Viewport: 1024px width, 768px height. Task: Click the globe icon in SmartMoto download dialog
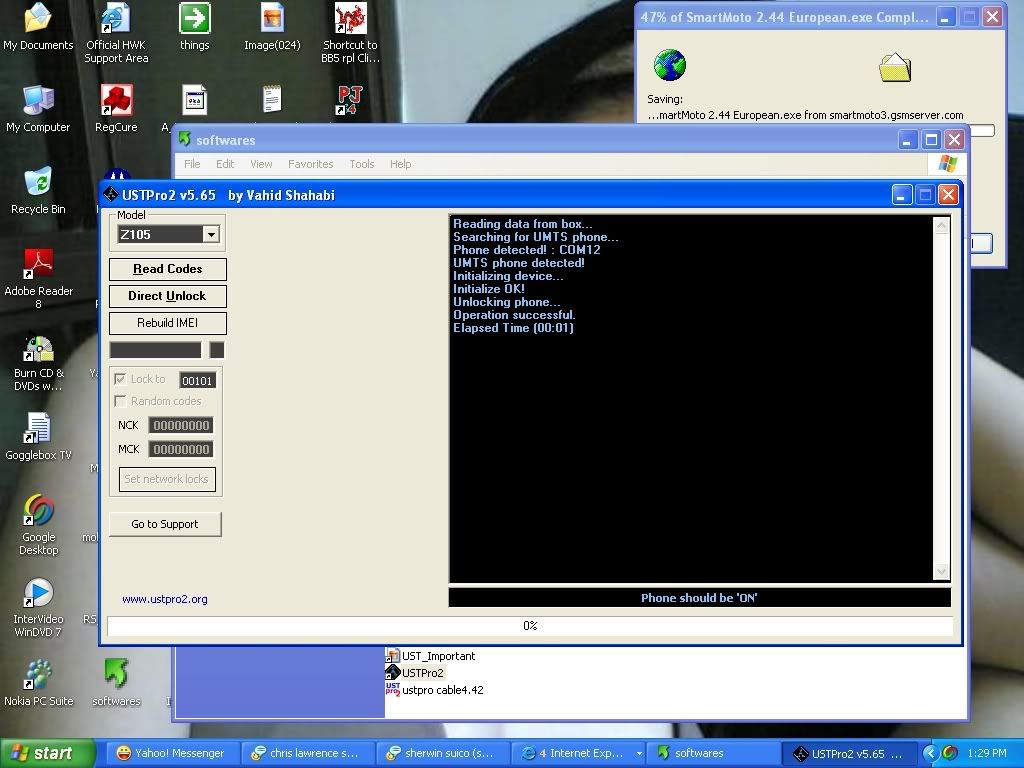click(x=669, y=65)
